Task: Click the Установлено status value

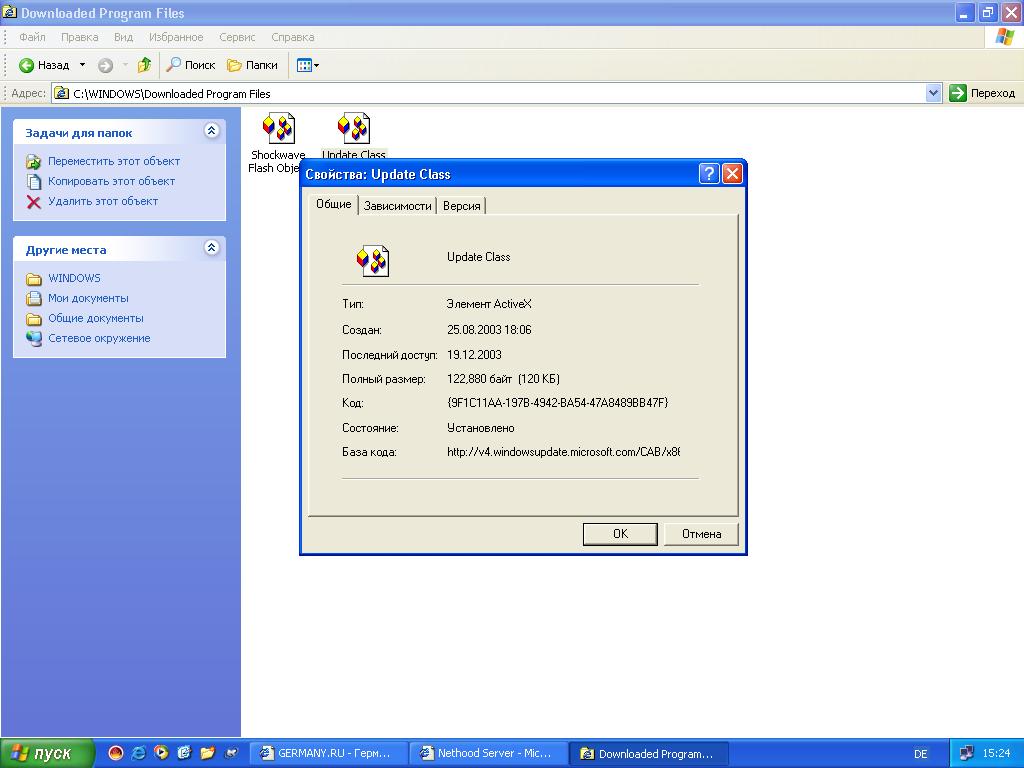Action: click(481, 428)
